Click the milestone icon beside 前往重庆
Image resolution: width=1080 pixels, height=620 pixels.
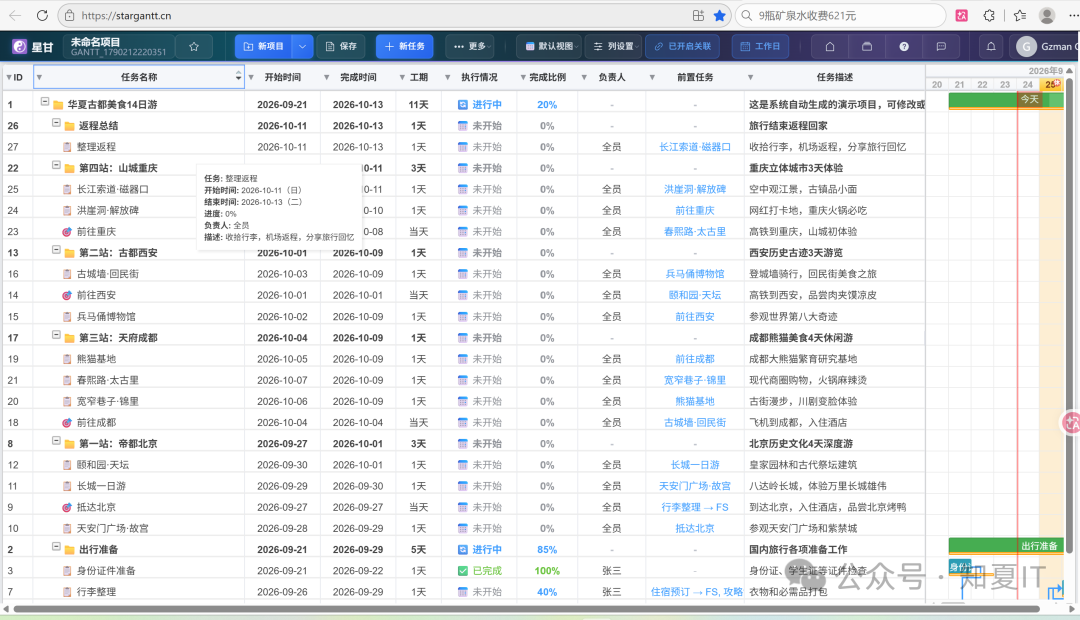[x=67, y=231]
